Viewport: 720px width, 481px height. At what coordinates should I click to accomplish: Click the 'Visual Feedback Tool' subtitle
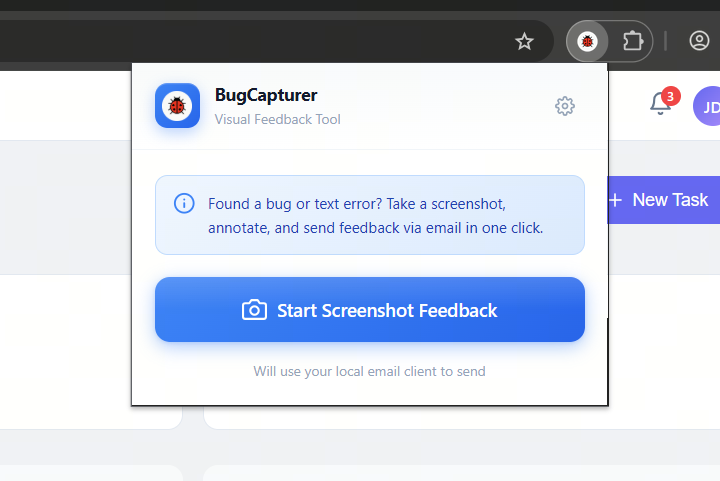pyautogui.click(x=277, y=119)
